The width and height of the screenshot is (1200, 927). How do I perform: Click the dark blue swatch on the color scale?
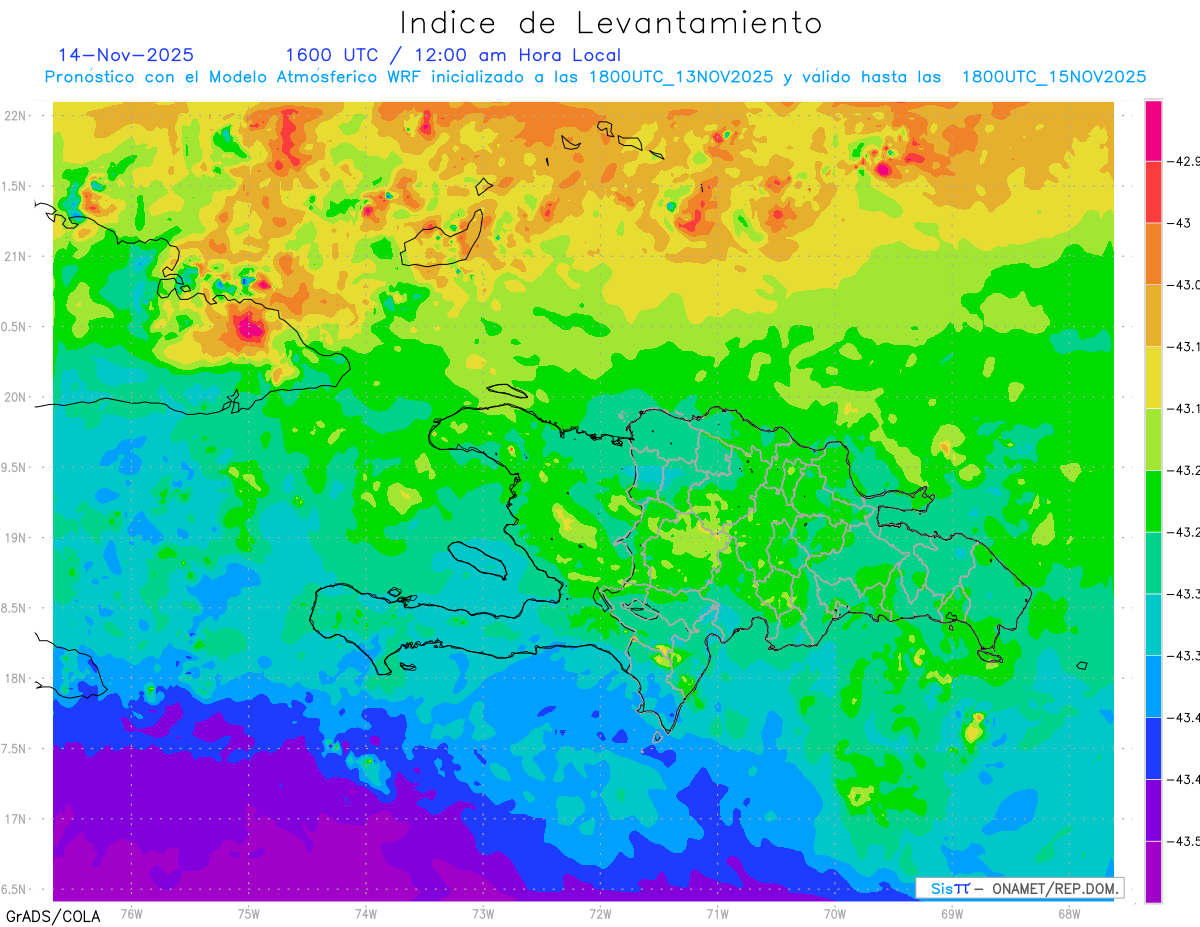[1153, 748]
